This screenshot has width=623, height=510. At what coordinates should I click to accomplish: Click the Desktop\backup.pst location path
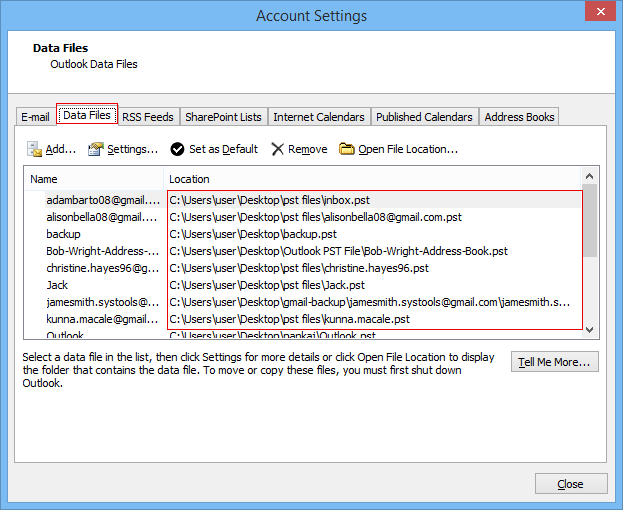click(253, 234)
